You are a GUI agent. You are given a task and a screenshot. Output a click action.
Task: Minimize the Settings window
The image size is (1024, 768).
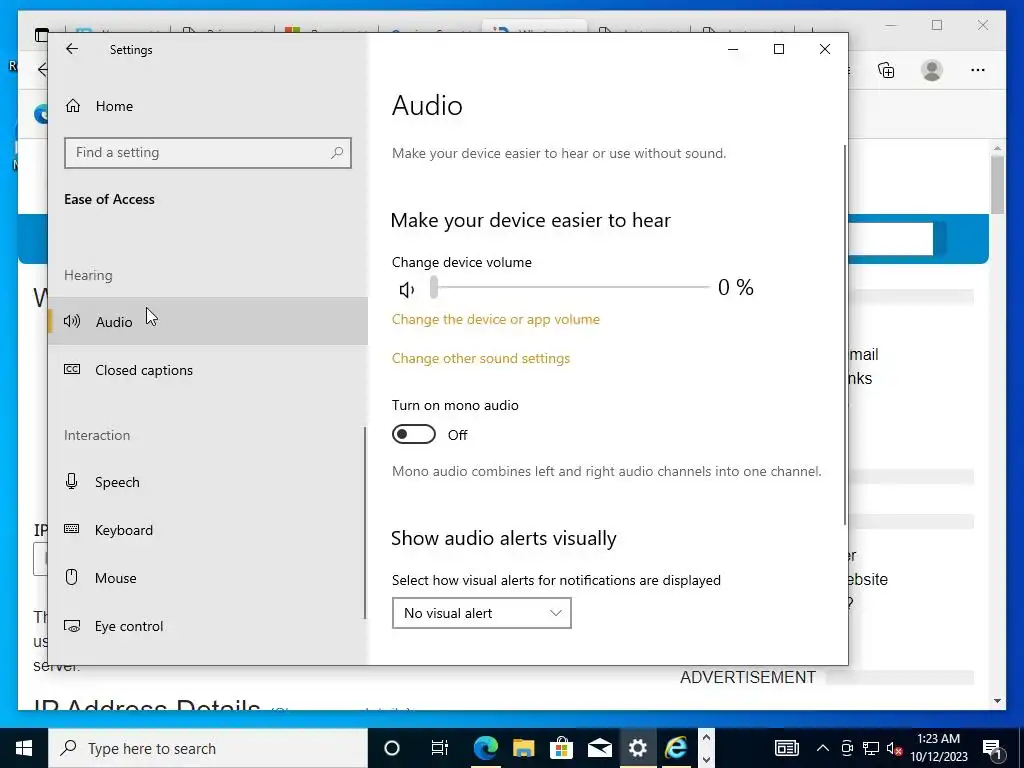click(x=733, y=49)
